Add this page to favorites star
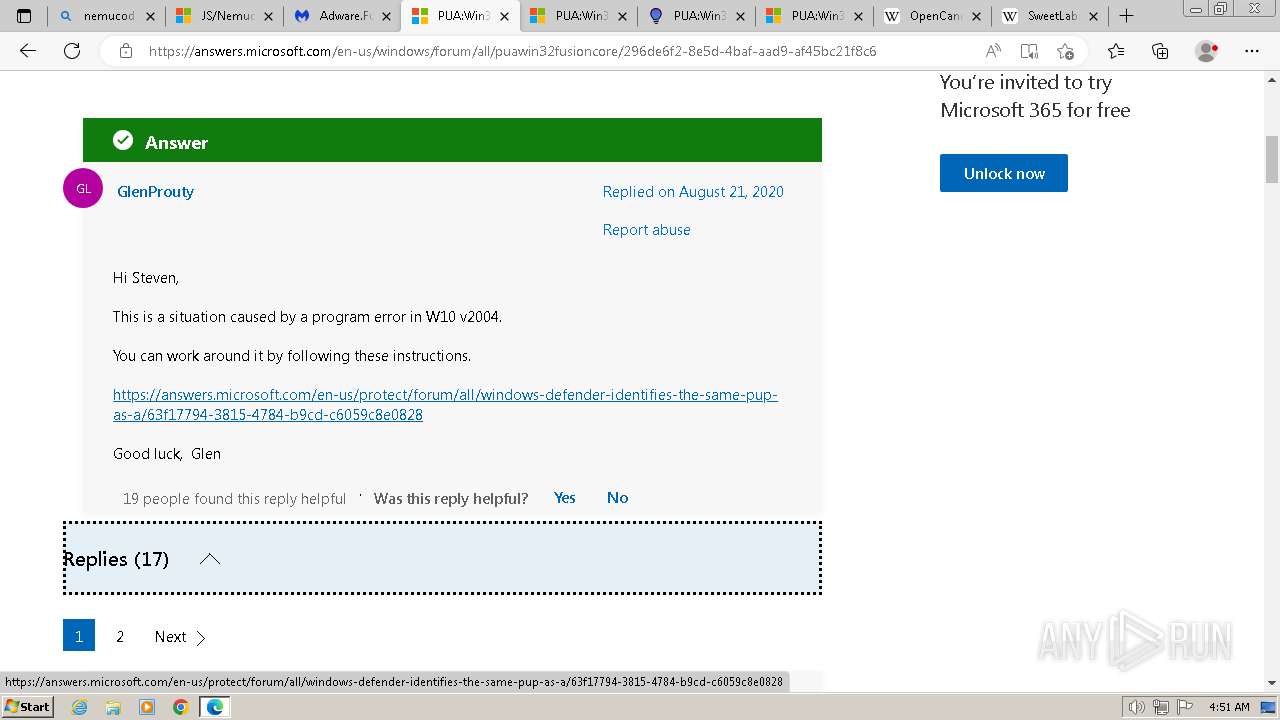 point(1065,51)
